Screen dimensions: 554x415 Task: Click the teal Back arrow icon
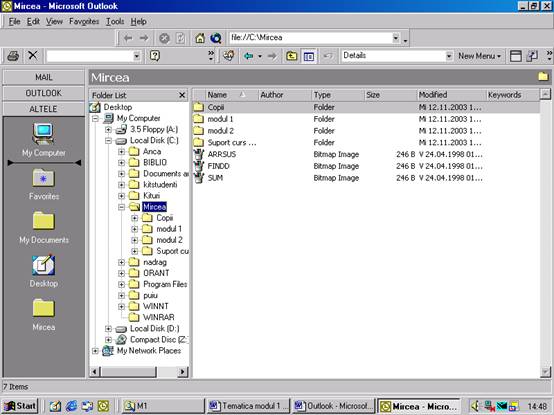pos(249,56)
